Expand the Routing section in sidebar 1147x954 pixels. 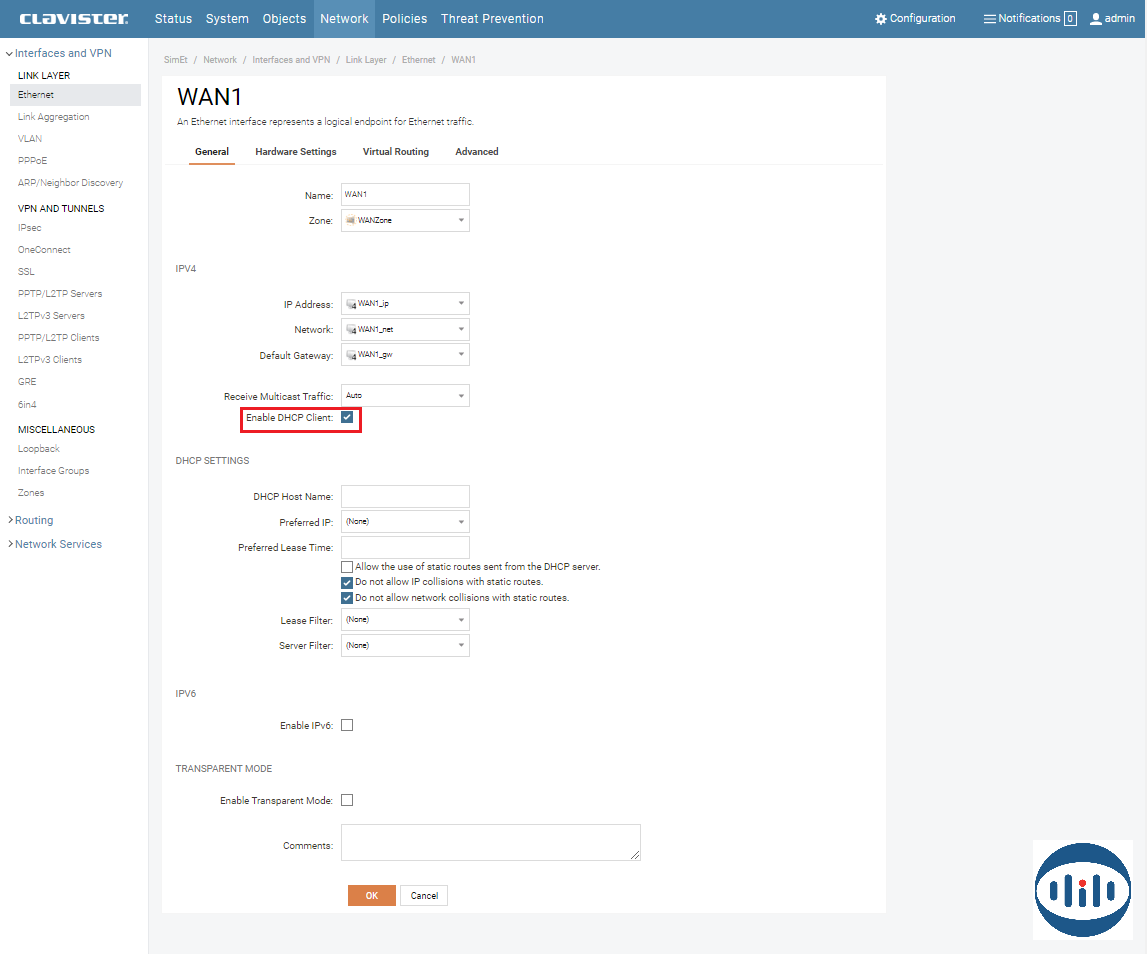(34, 520)
